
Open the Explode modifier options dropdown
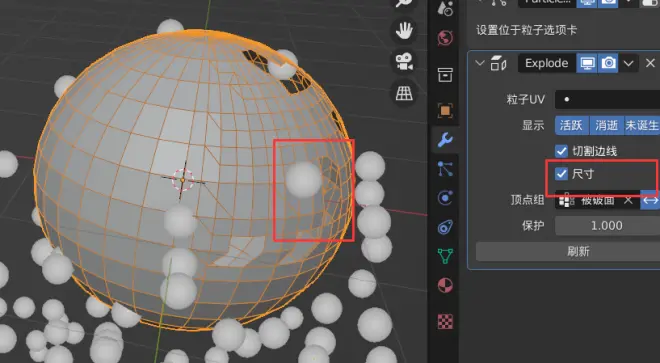click(x=628, y=63)
